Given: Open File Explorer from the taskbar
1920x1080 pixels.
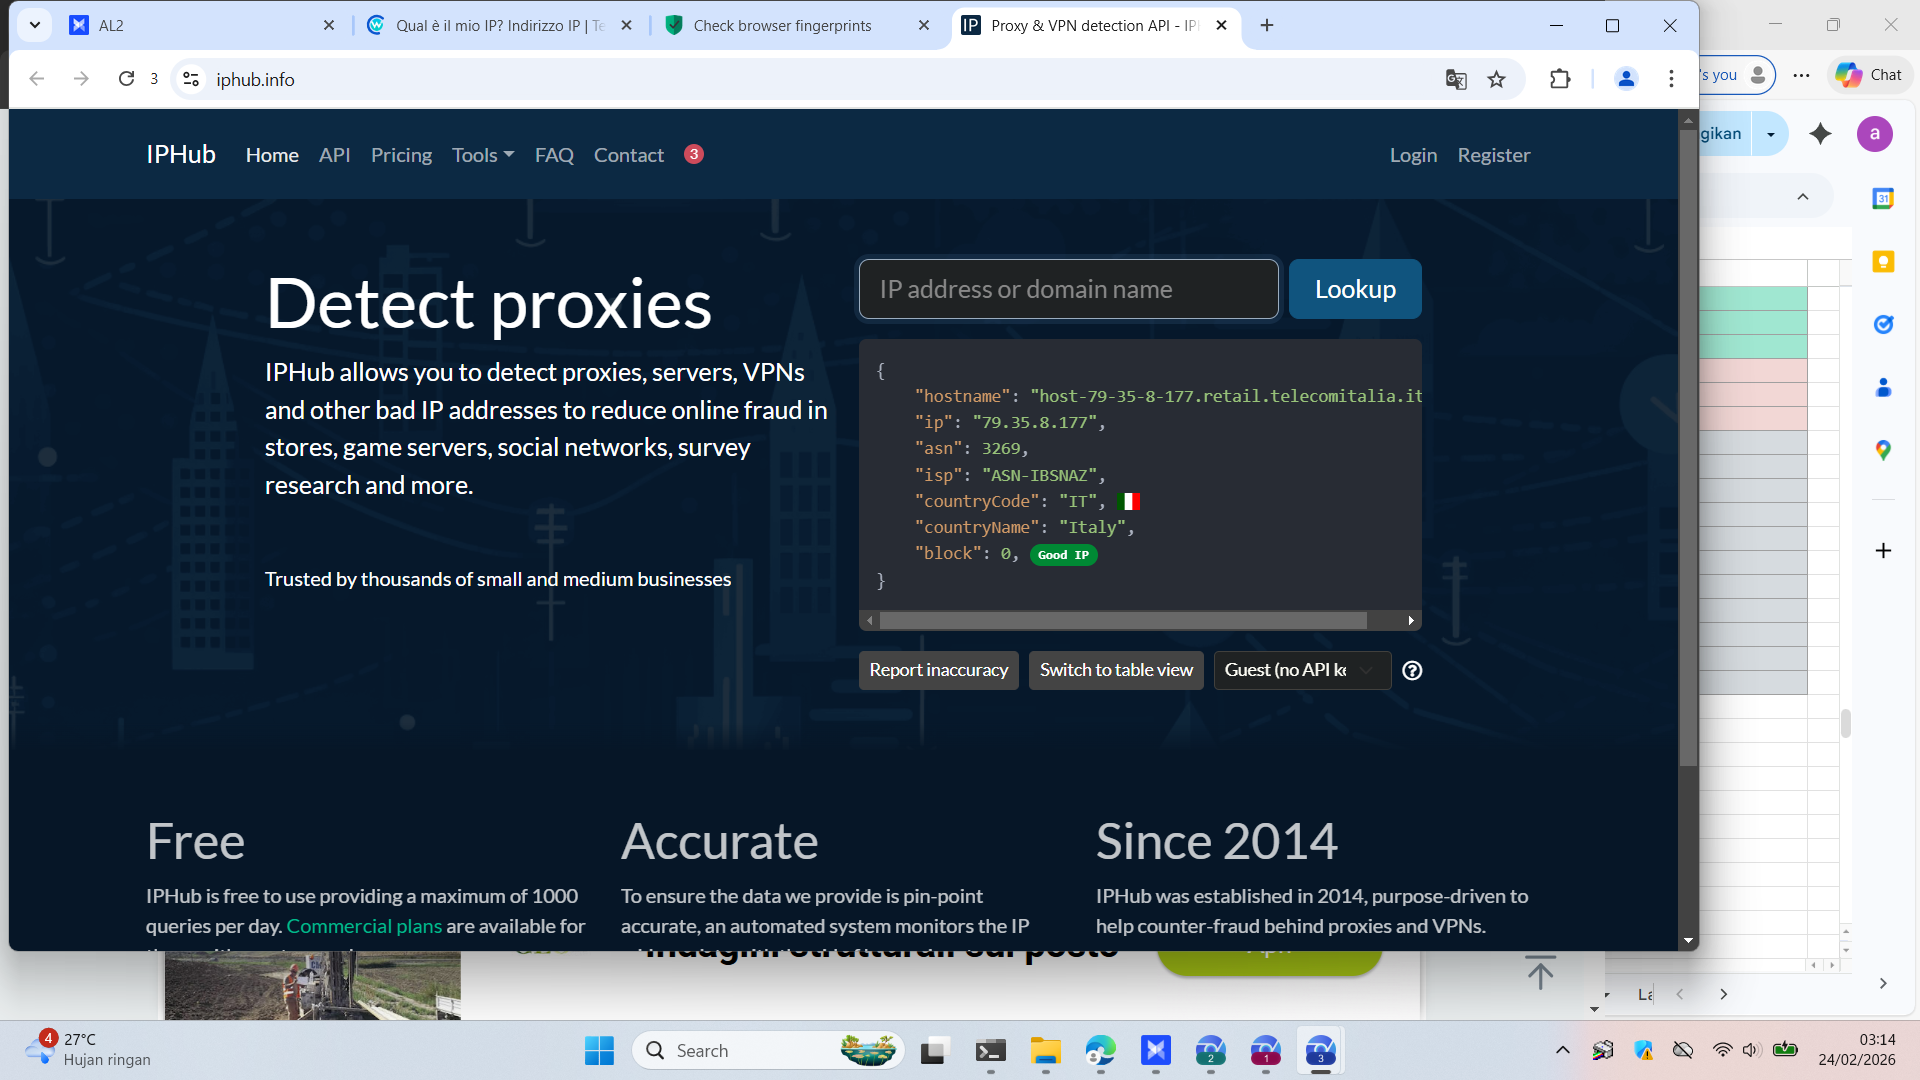Looking at the screenshot, I should (1045, 1051).
